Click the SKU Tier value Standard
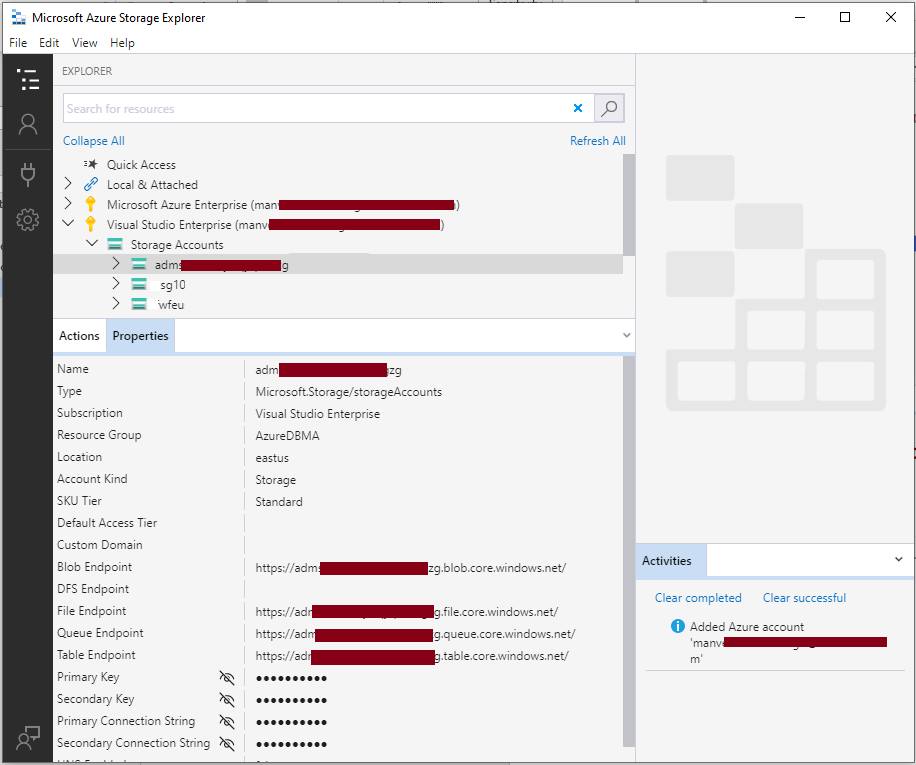 pos(279,502)
